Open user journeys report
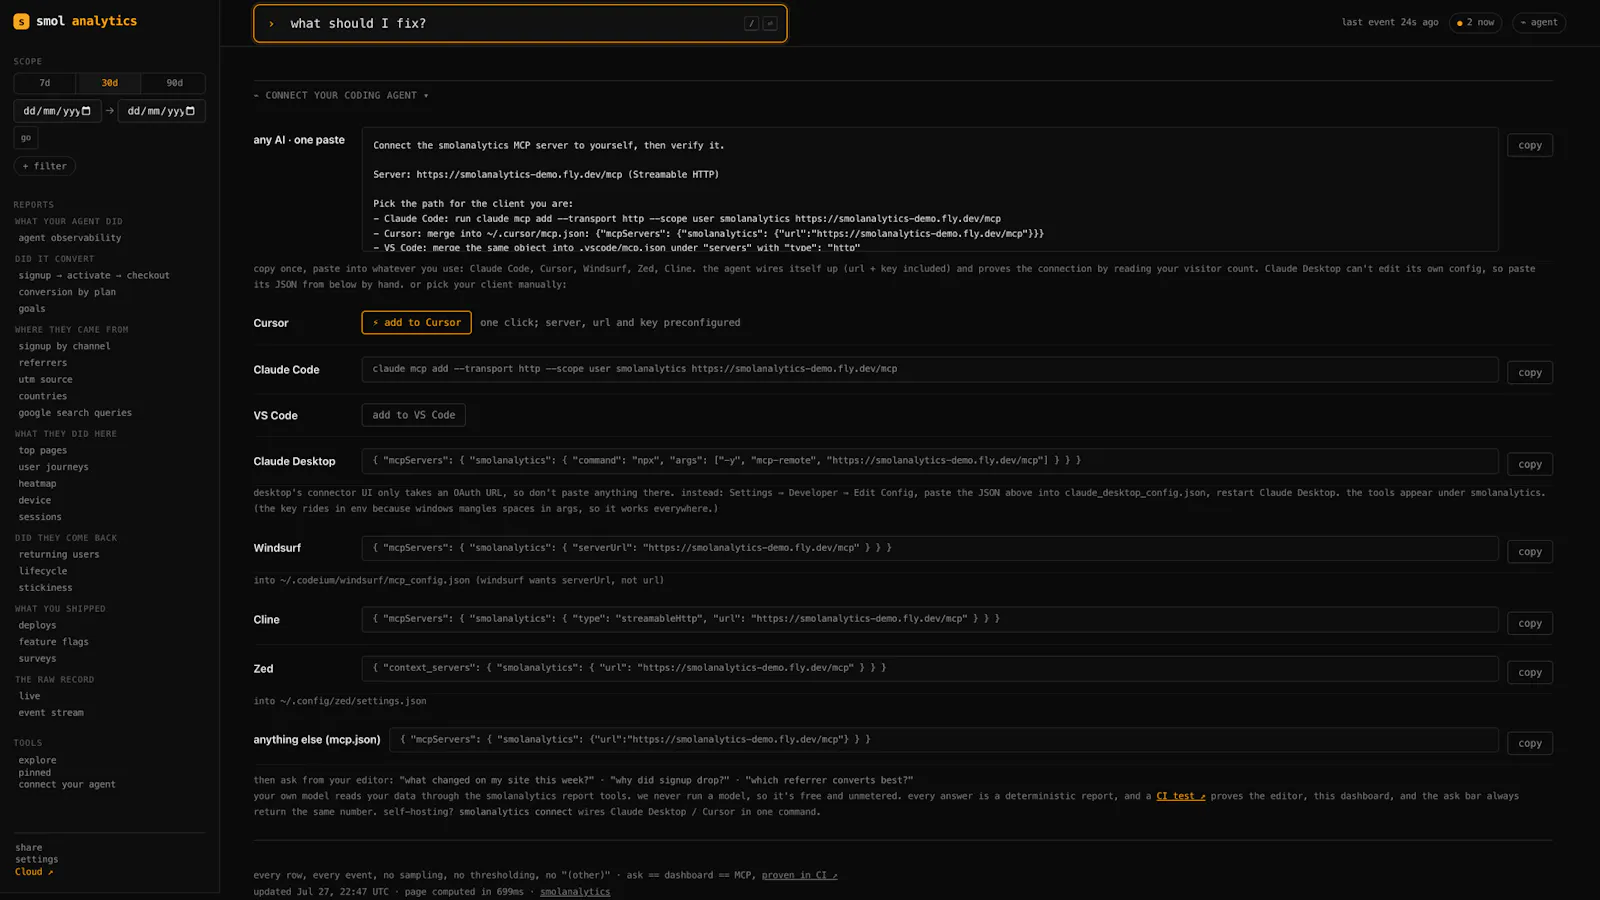 tap(53, 467)
